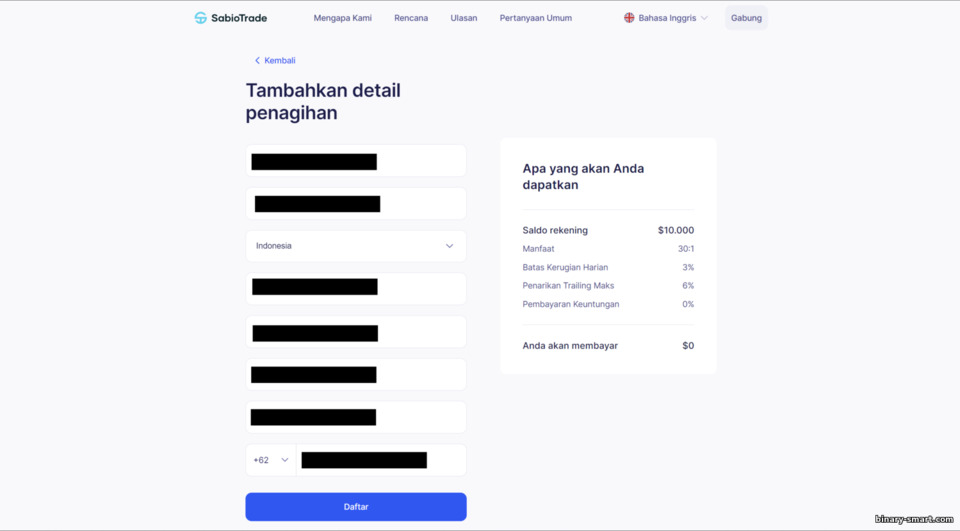The height and width of the screenshot is (531, 960).
Task: Expand the Indonesia country dropdown
Action: click(x=356, y=246)
